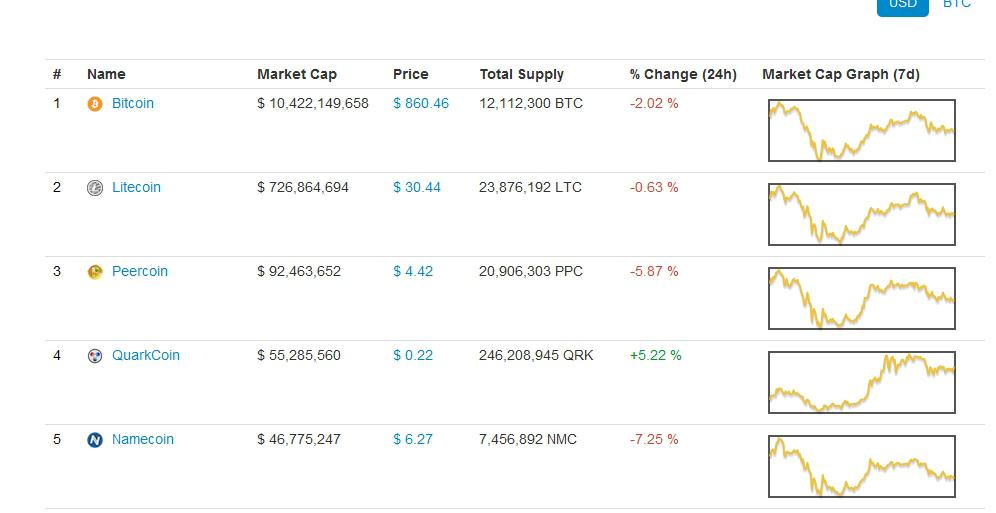996x513 pixels.
Task: Click the Namecoin coin logo icon
Action: click(95, 440)
